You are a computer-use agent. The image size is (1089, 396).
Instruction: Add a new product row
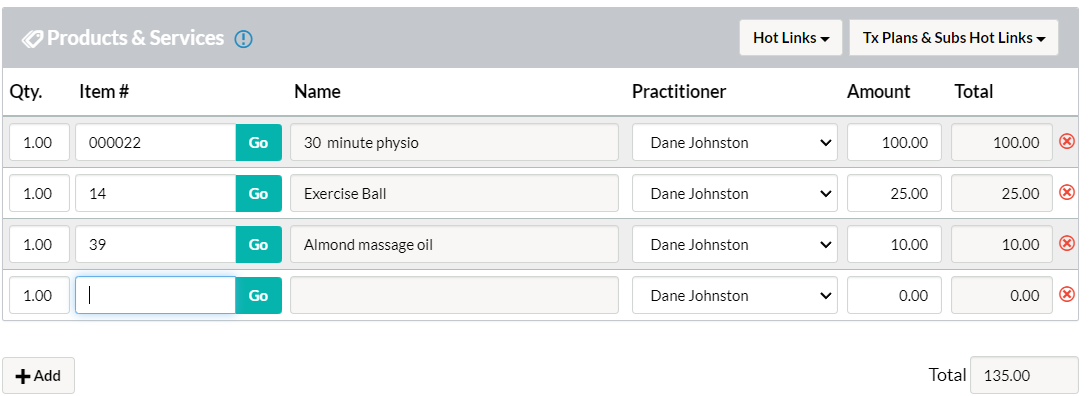click(x=38, y=376)
